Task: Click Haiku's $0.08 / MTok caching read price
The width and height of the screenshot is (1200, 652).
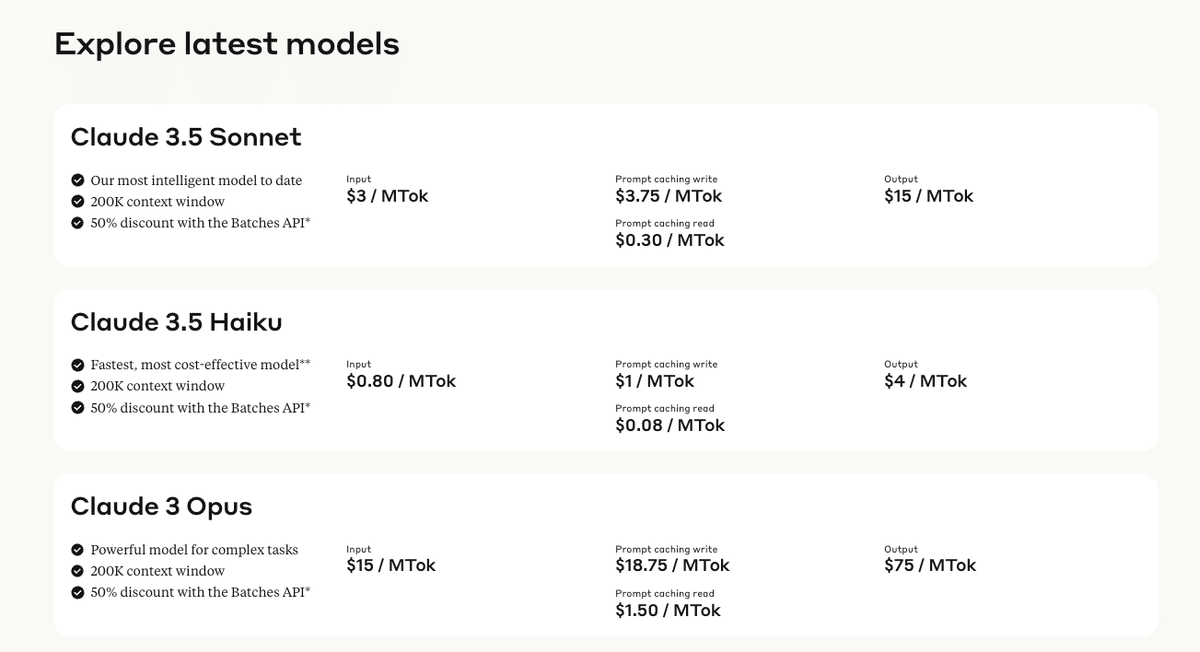Action: tap(670, 425)
